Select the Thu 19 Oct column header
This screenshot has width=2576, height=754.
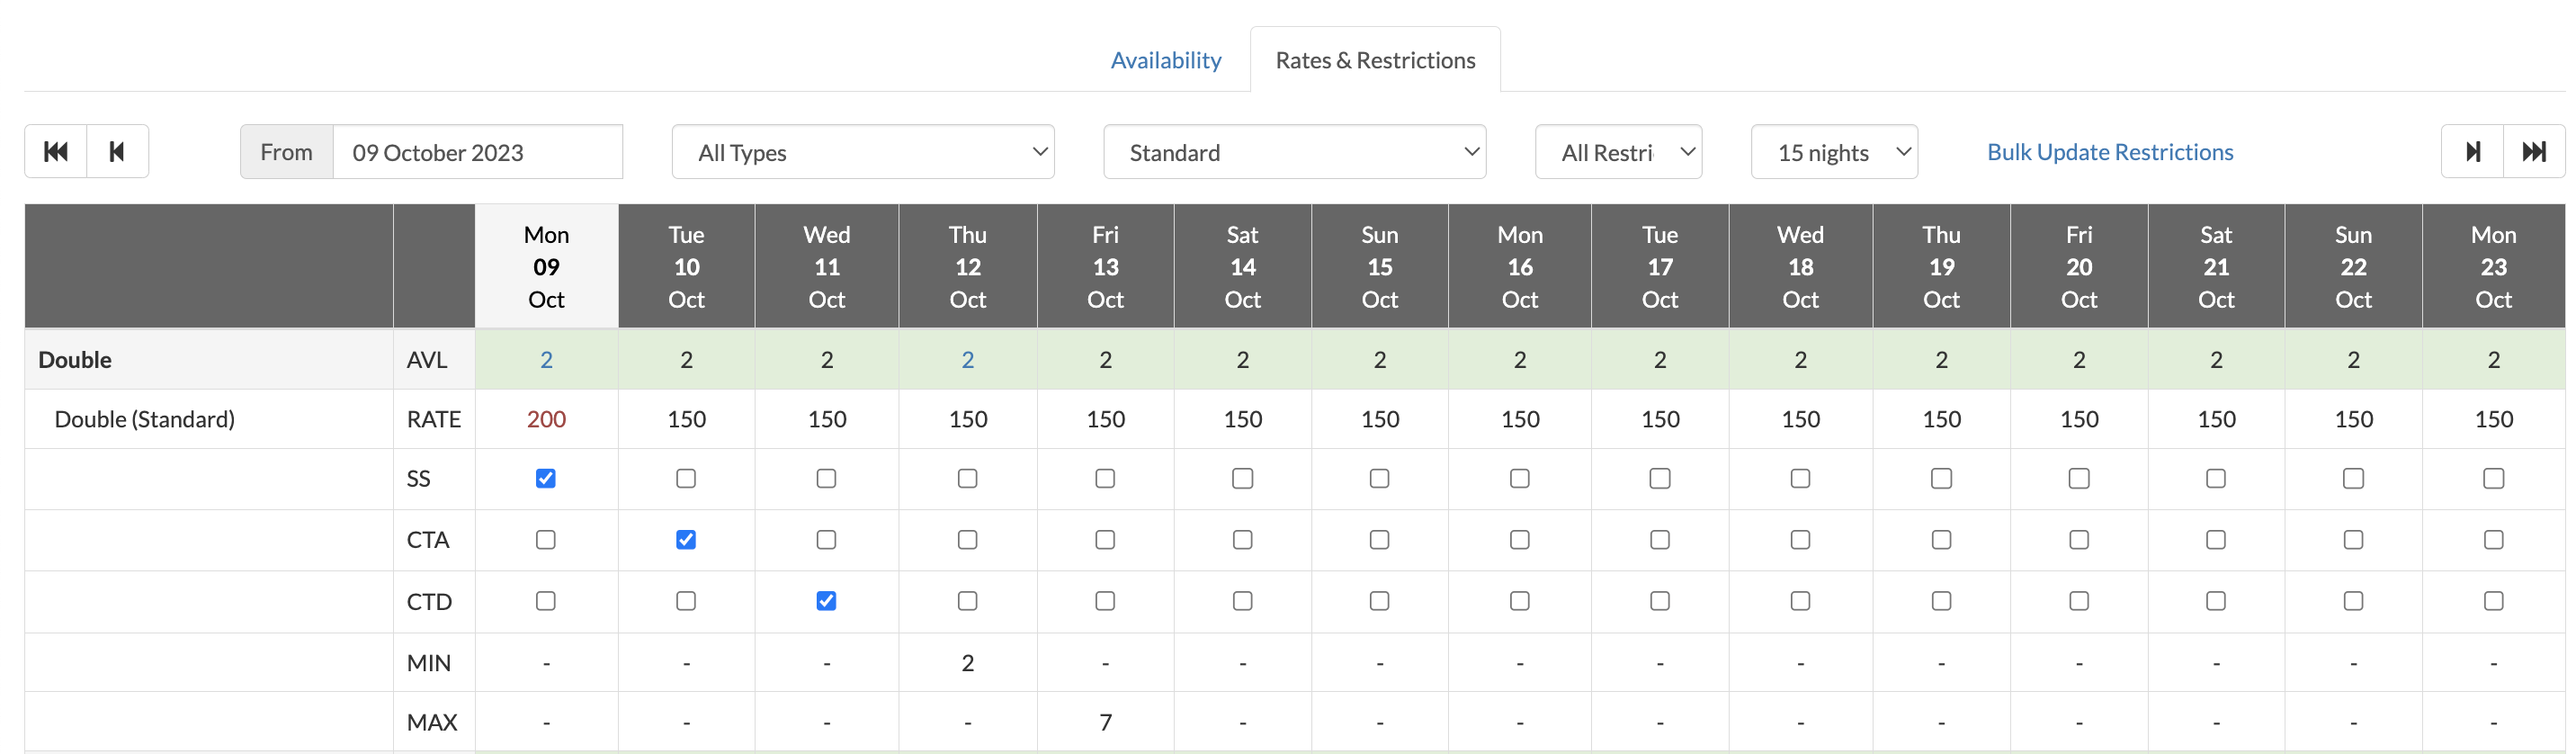1942,267
